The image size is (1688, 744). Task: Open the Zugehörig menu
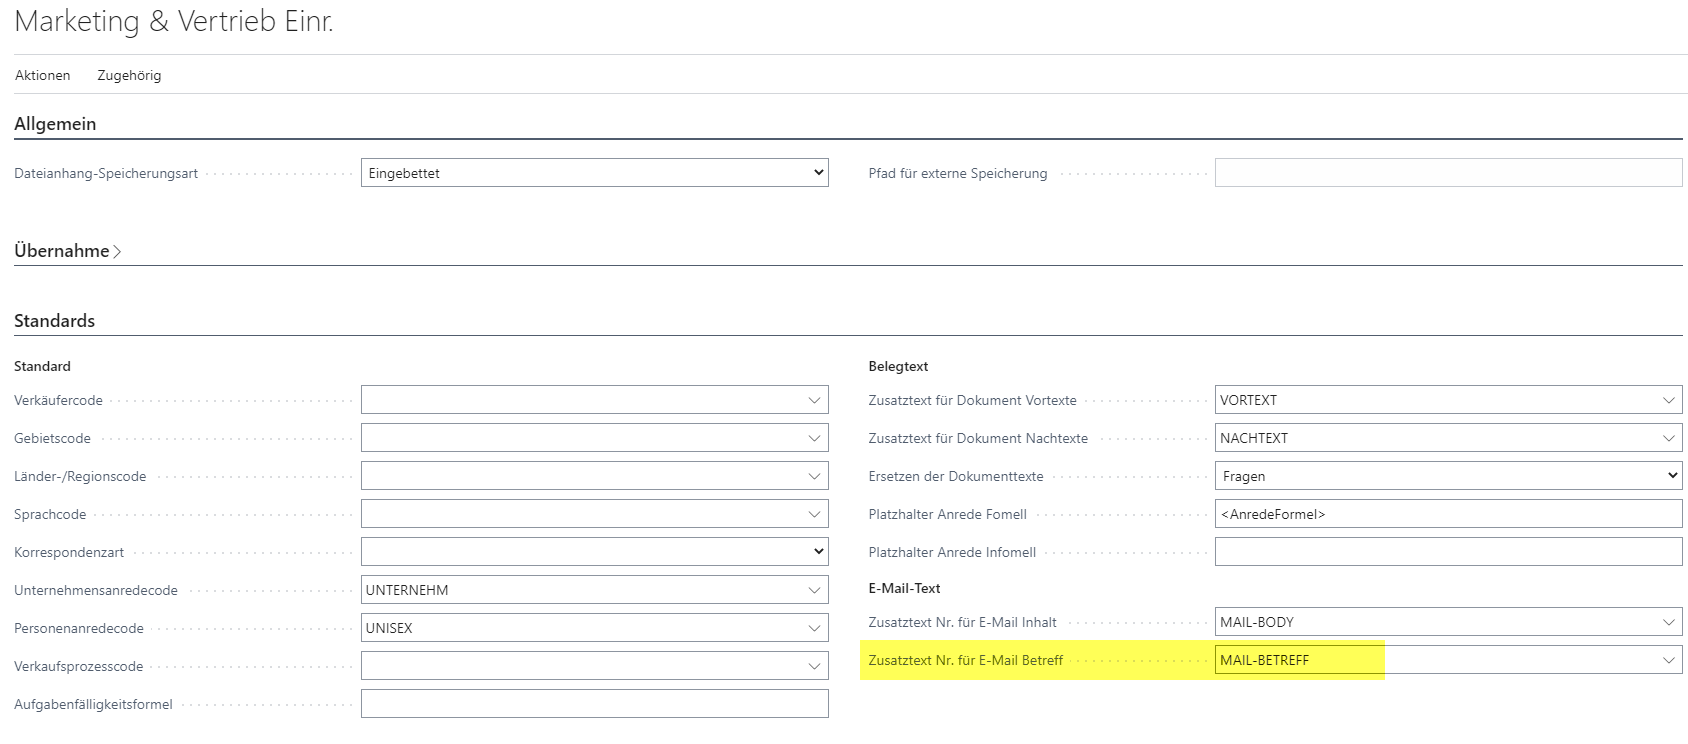click(x=129, y=75)
